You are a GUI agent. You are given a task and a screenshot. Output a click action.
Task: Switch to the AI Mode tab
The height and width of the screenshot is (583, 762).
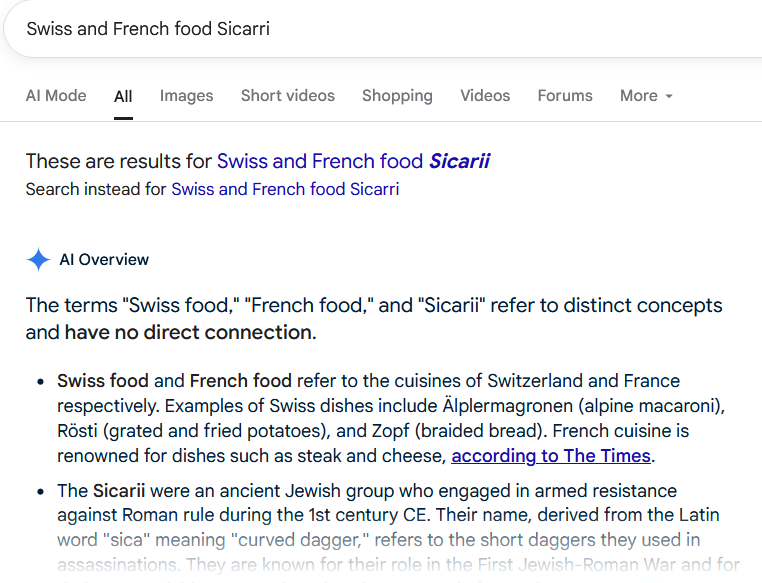coord(56,96)
